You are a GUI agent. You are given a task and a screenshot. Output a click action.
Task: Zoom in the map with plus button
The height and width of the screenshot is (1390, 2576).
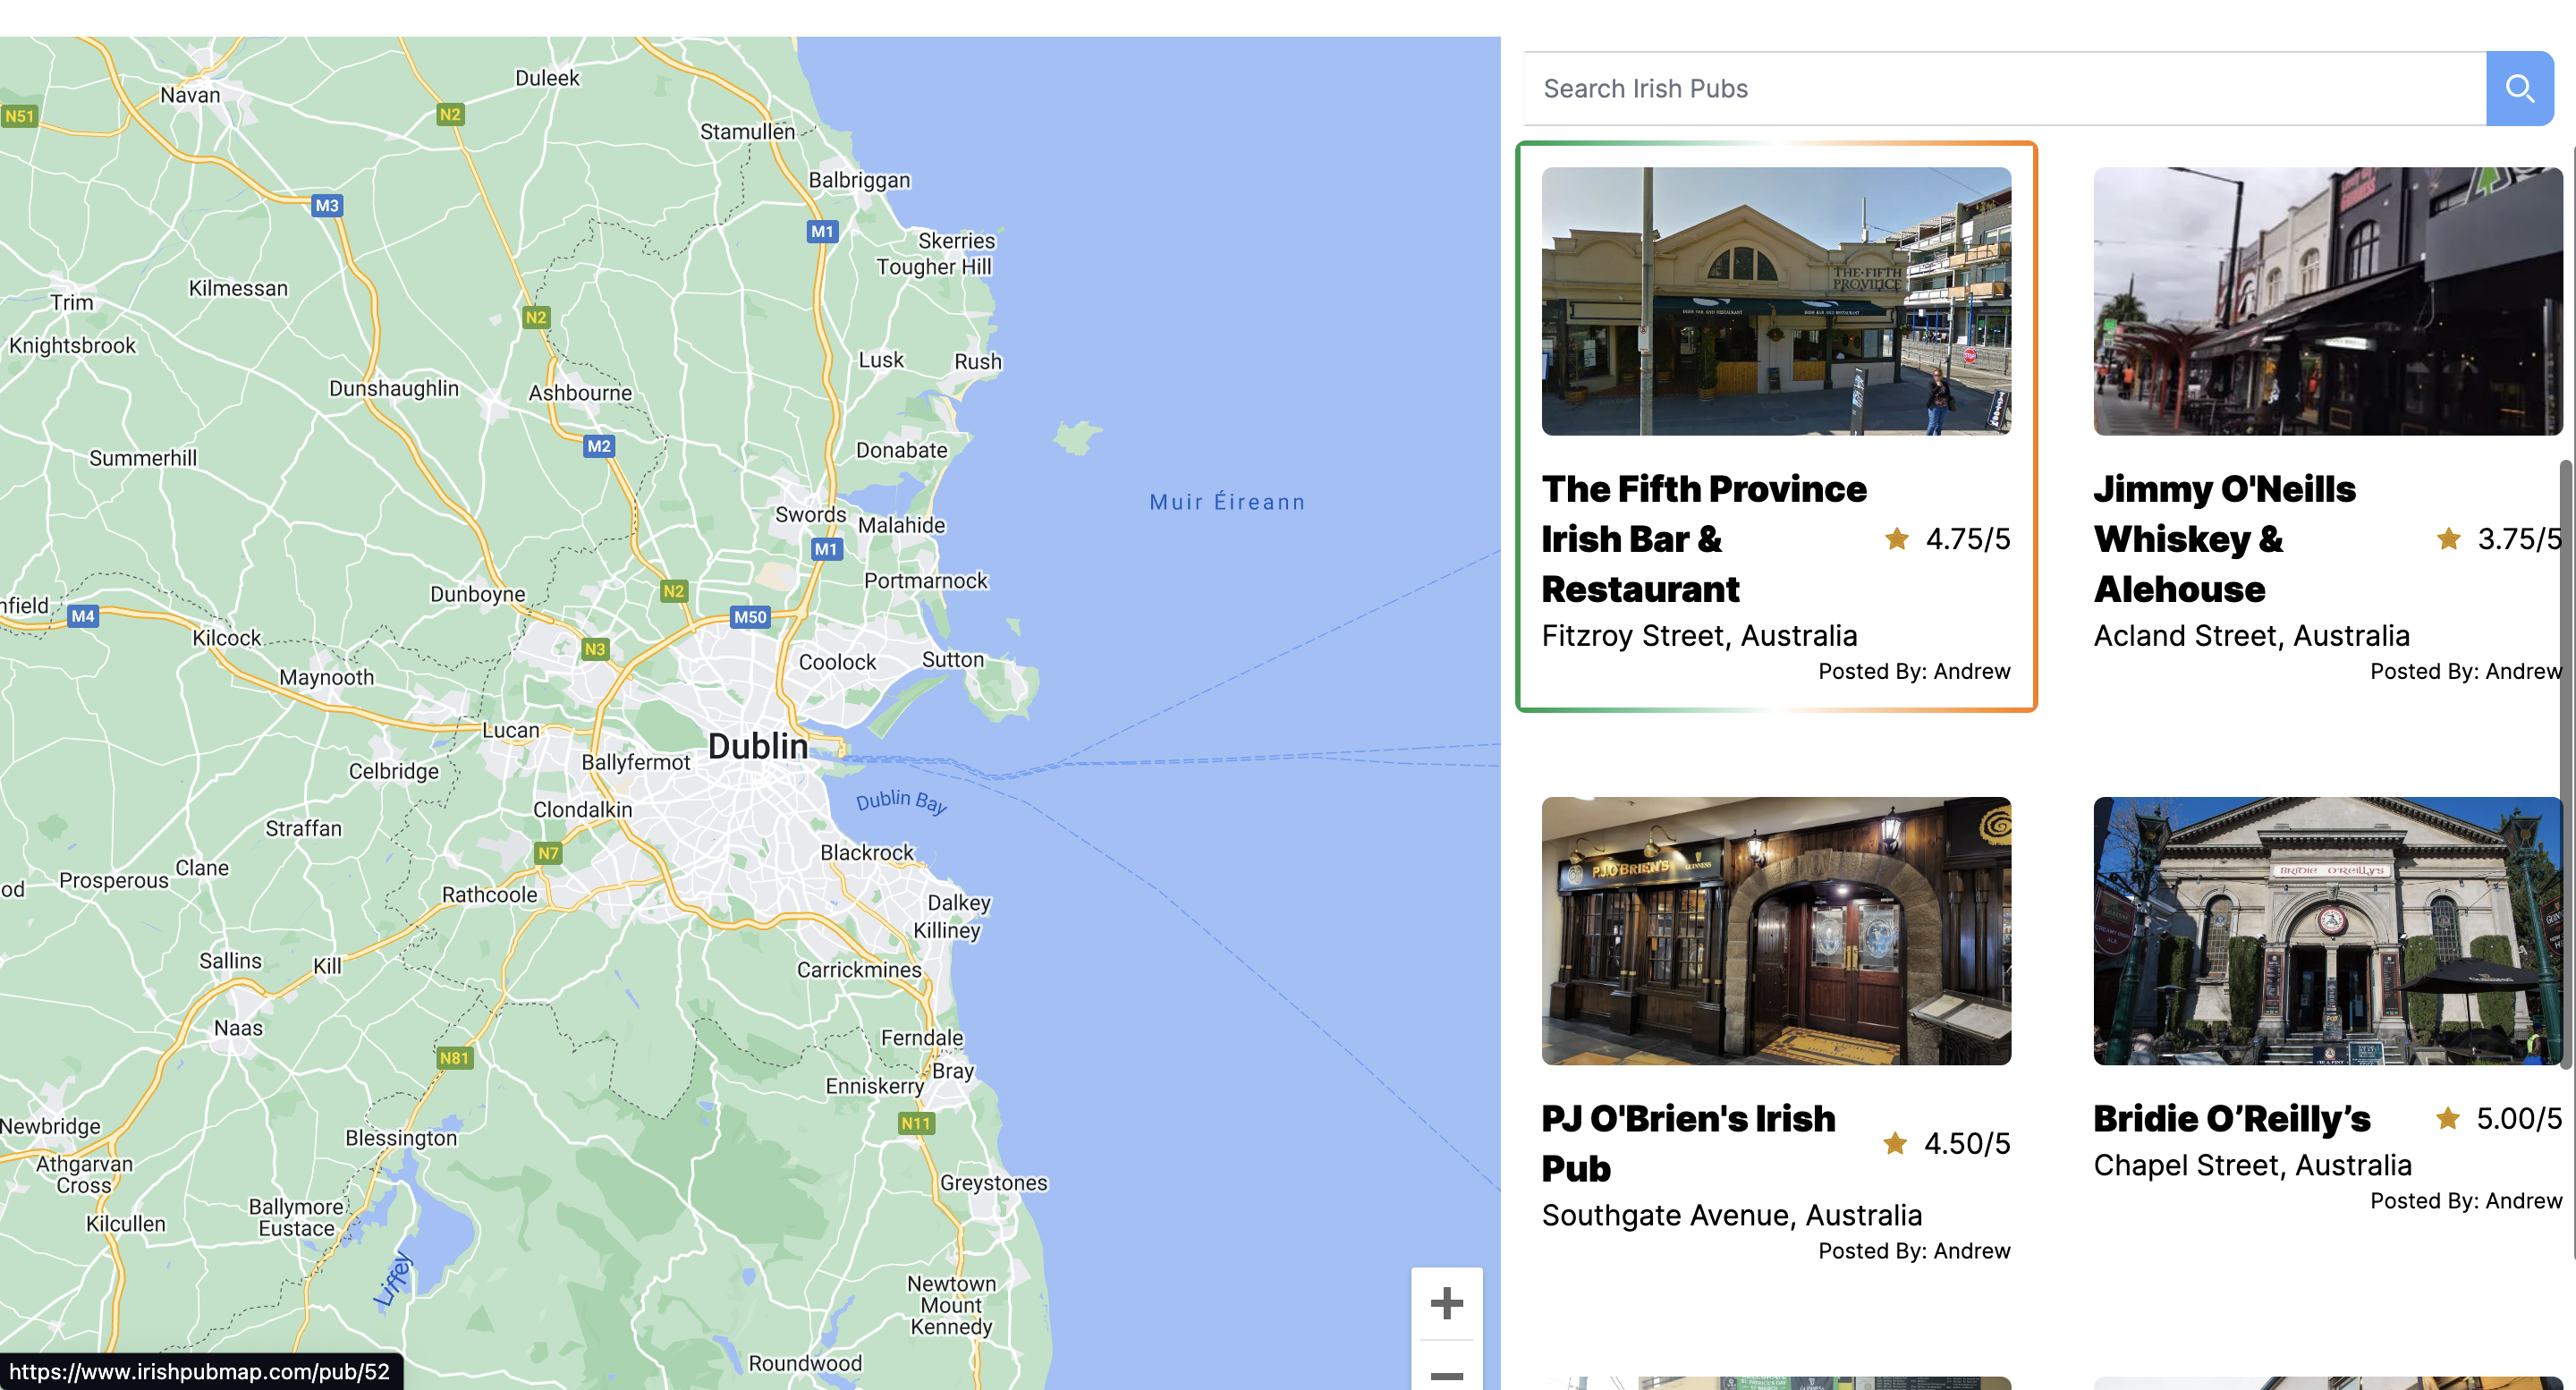(1446, 1303)
